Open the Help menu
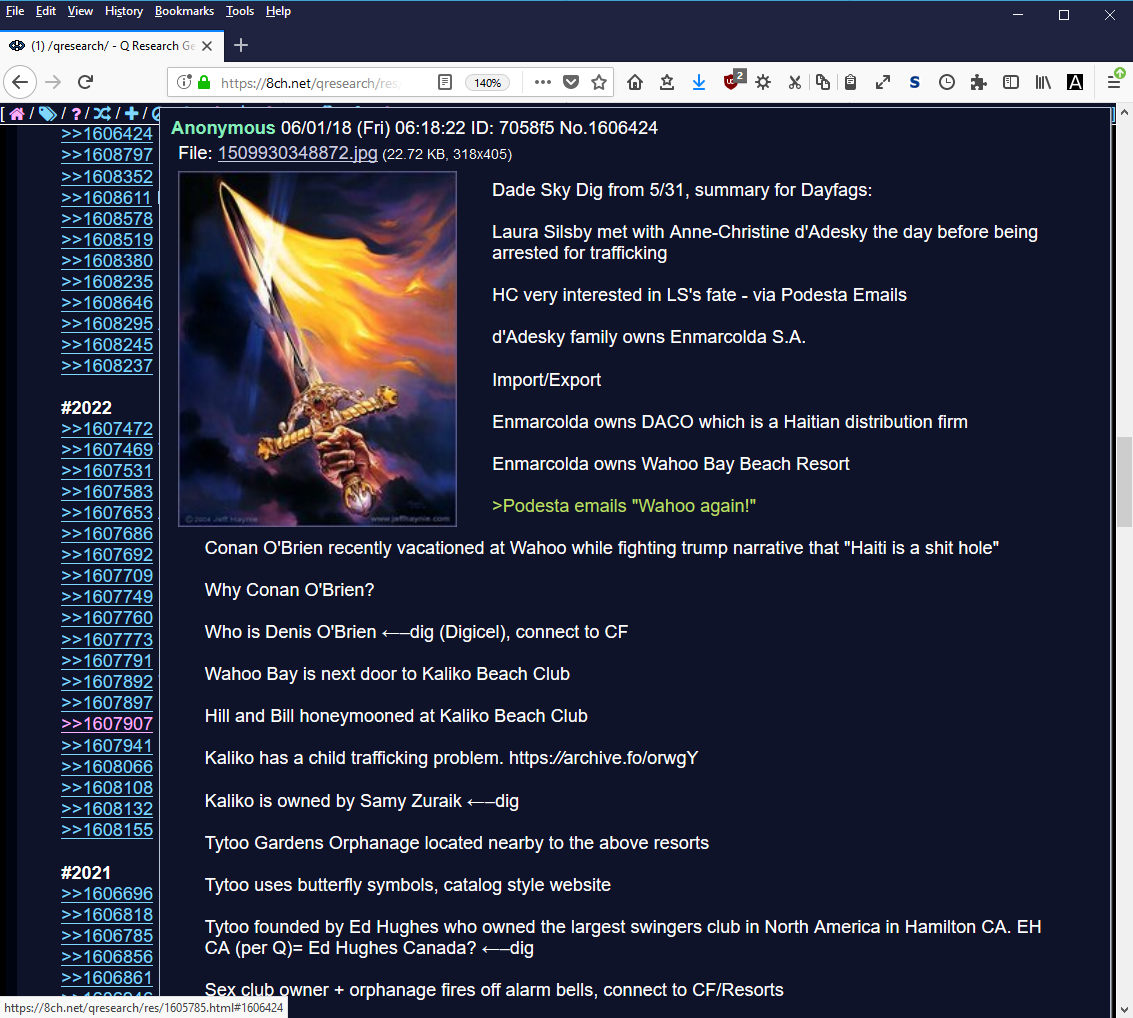Screen dimensions: 1133x1018 [278, 11]
